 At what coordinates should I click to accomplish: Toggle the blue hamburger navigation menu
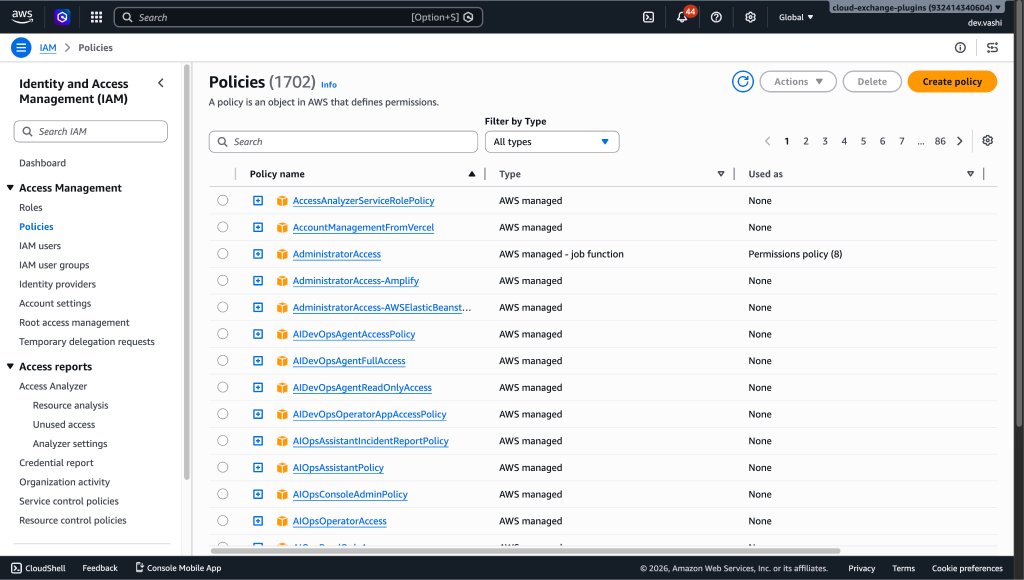21,48
